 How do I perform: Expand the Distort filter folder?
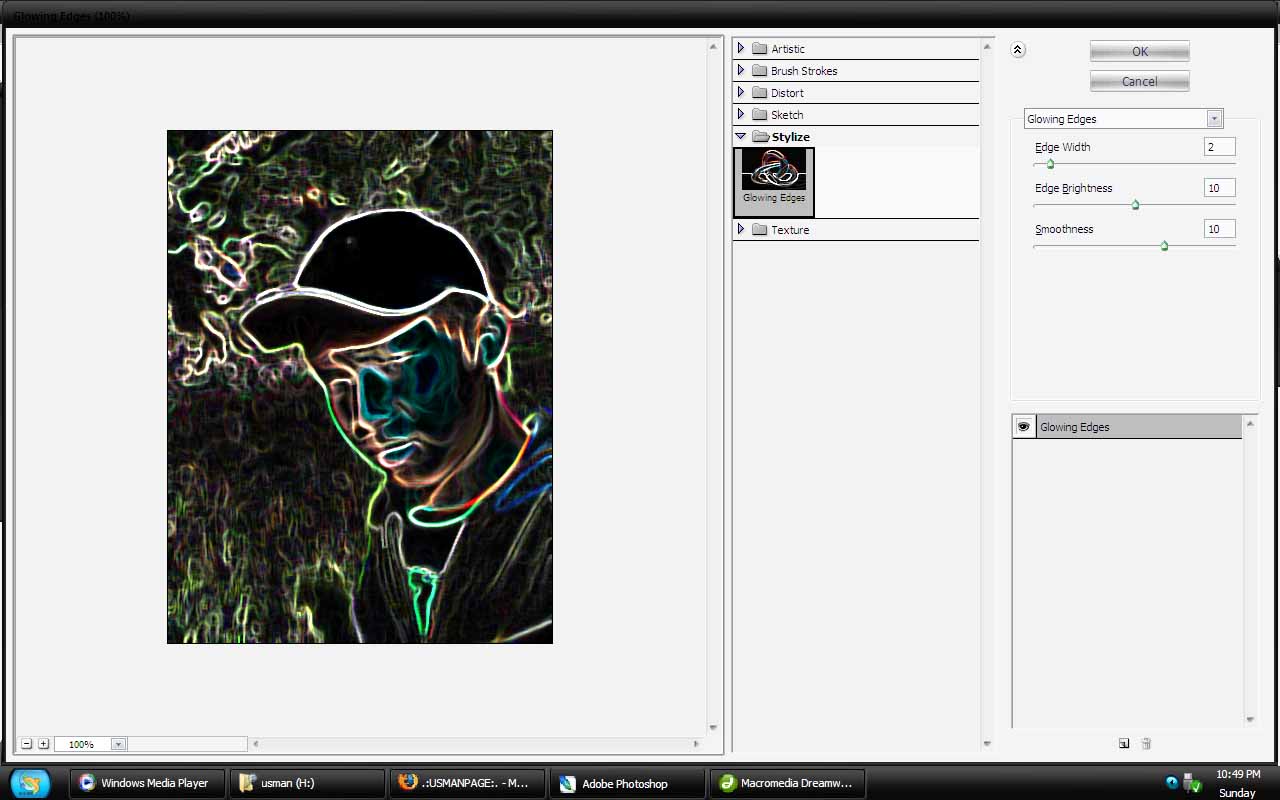(x=741, y=92)
